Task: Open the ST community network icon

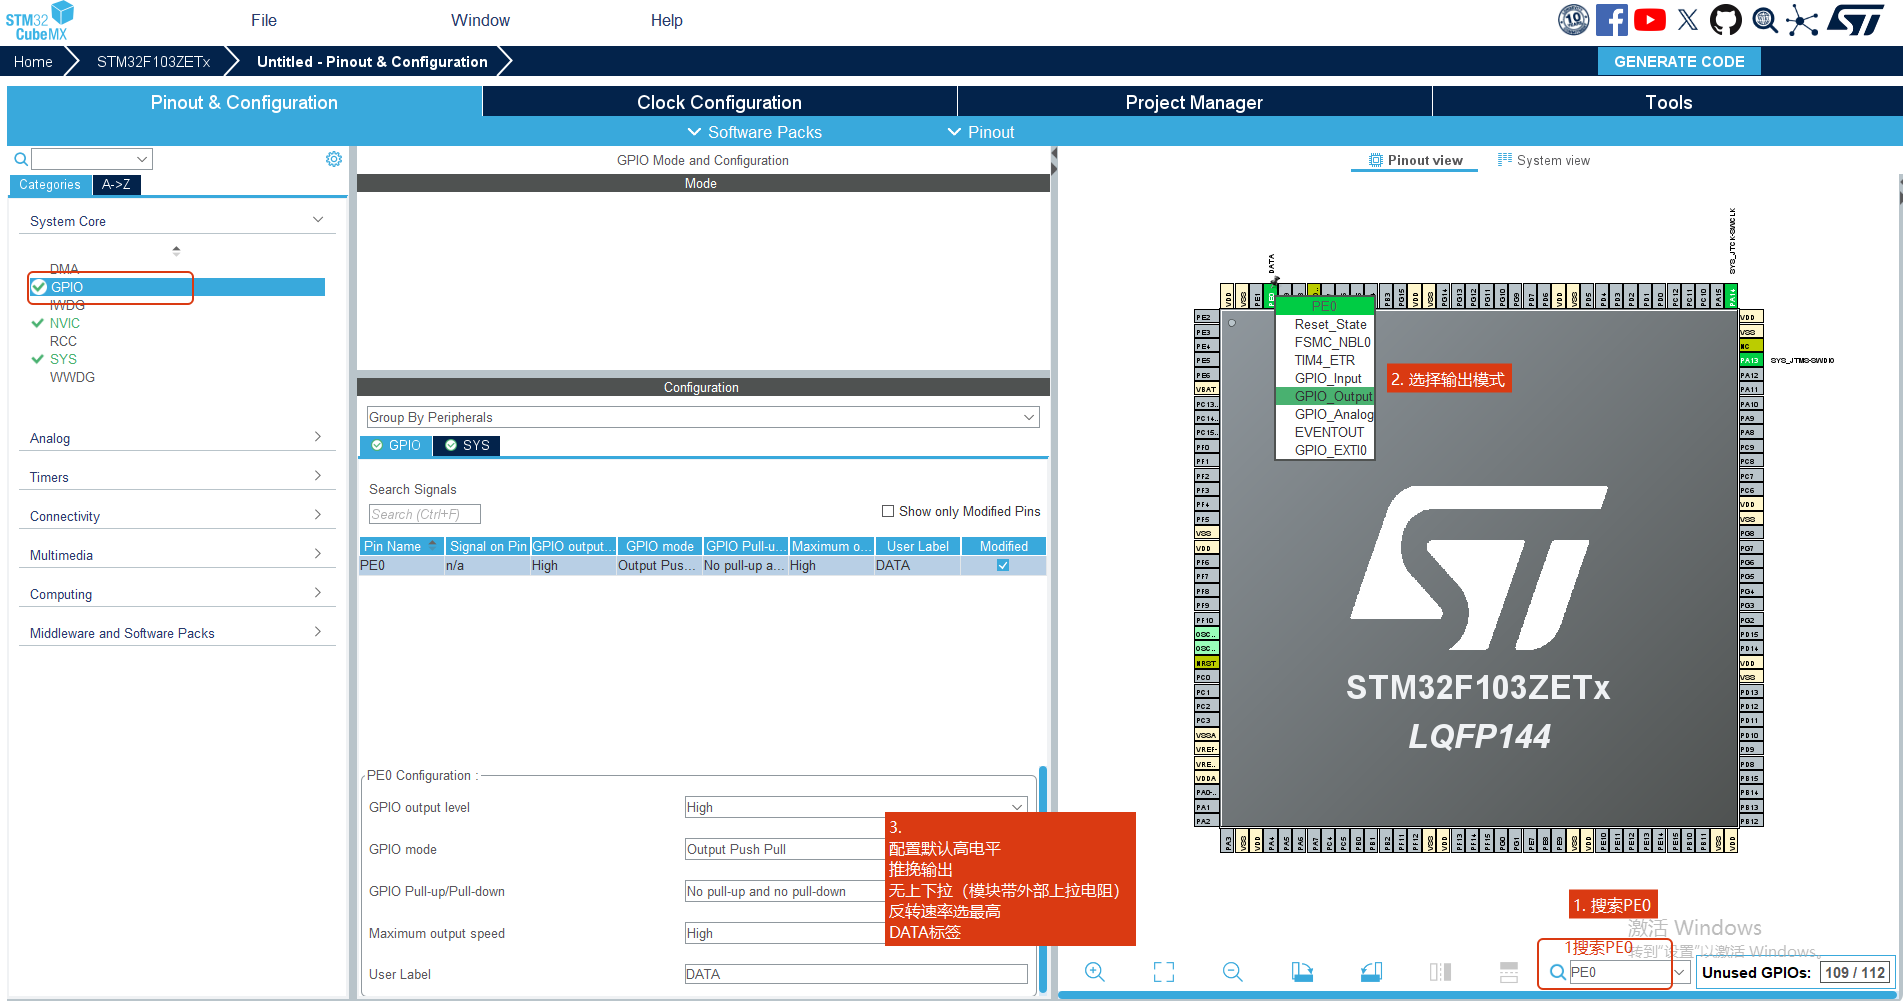Action: coord(1802,20)
